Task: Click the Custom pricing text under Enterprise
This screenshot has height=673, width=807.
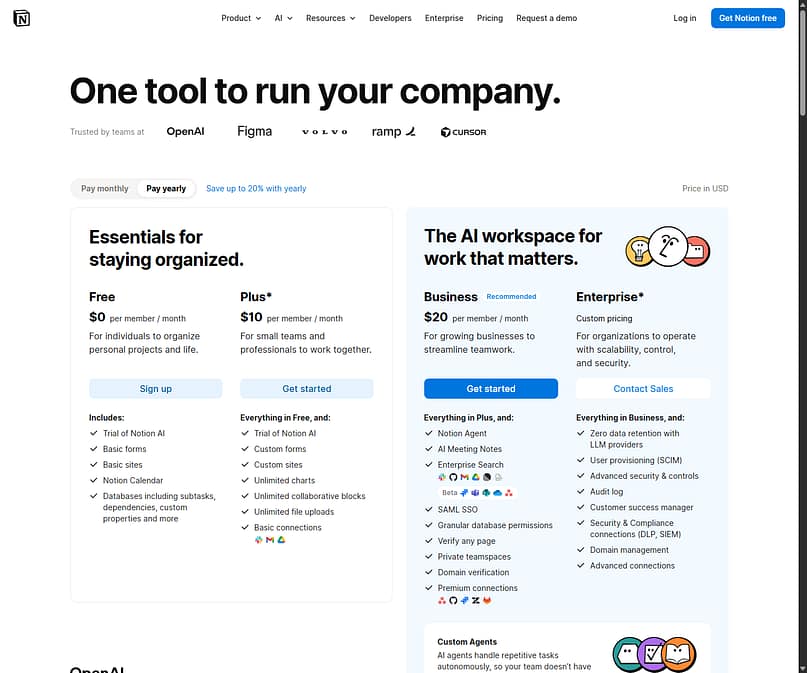Action: (x=604, y=318)
